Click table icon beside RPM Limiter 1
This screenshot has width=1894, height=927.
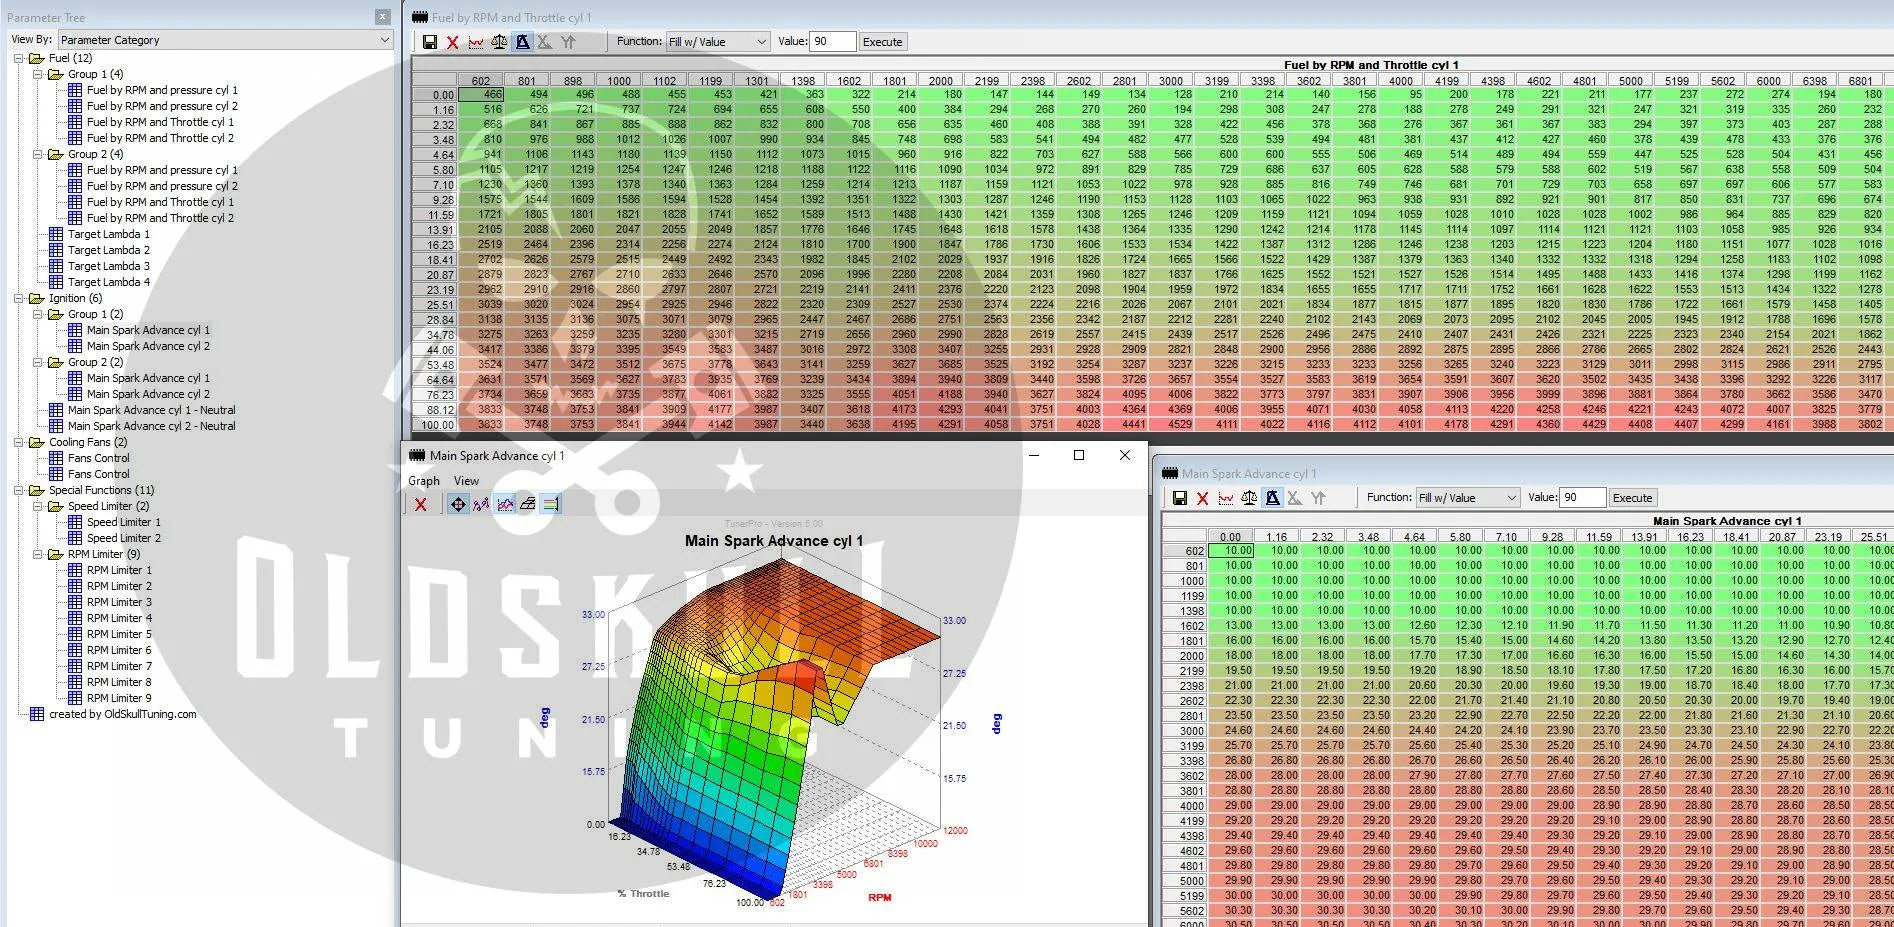pos(75,570)
